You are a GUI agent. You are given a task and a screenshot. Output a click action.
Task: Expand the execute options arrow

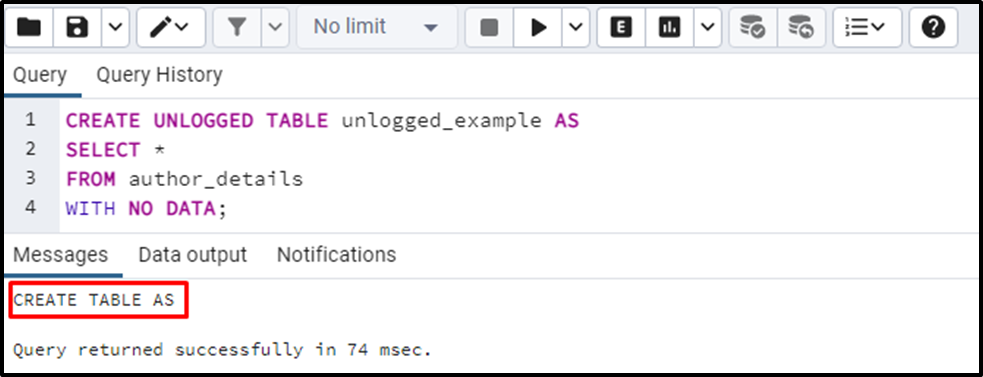click(576, 27)
